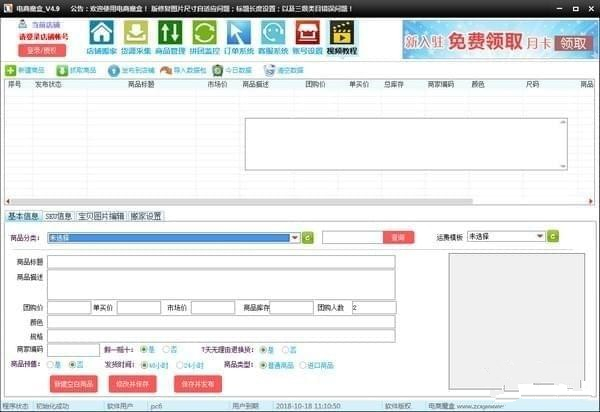Switch to the 基本信息 tab
The width and height of the screenshot is (600, 412).
pos(23,216)
